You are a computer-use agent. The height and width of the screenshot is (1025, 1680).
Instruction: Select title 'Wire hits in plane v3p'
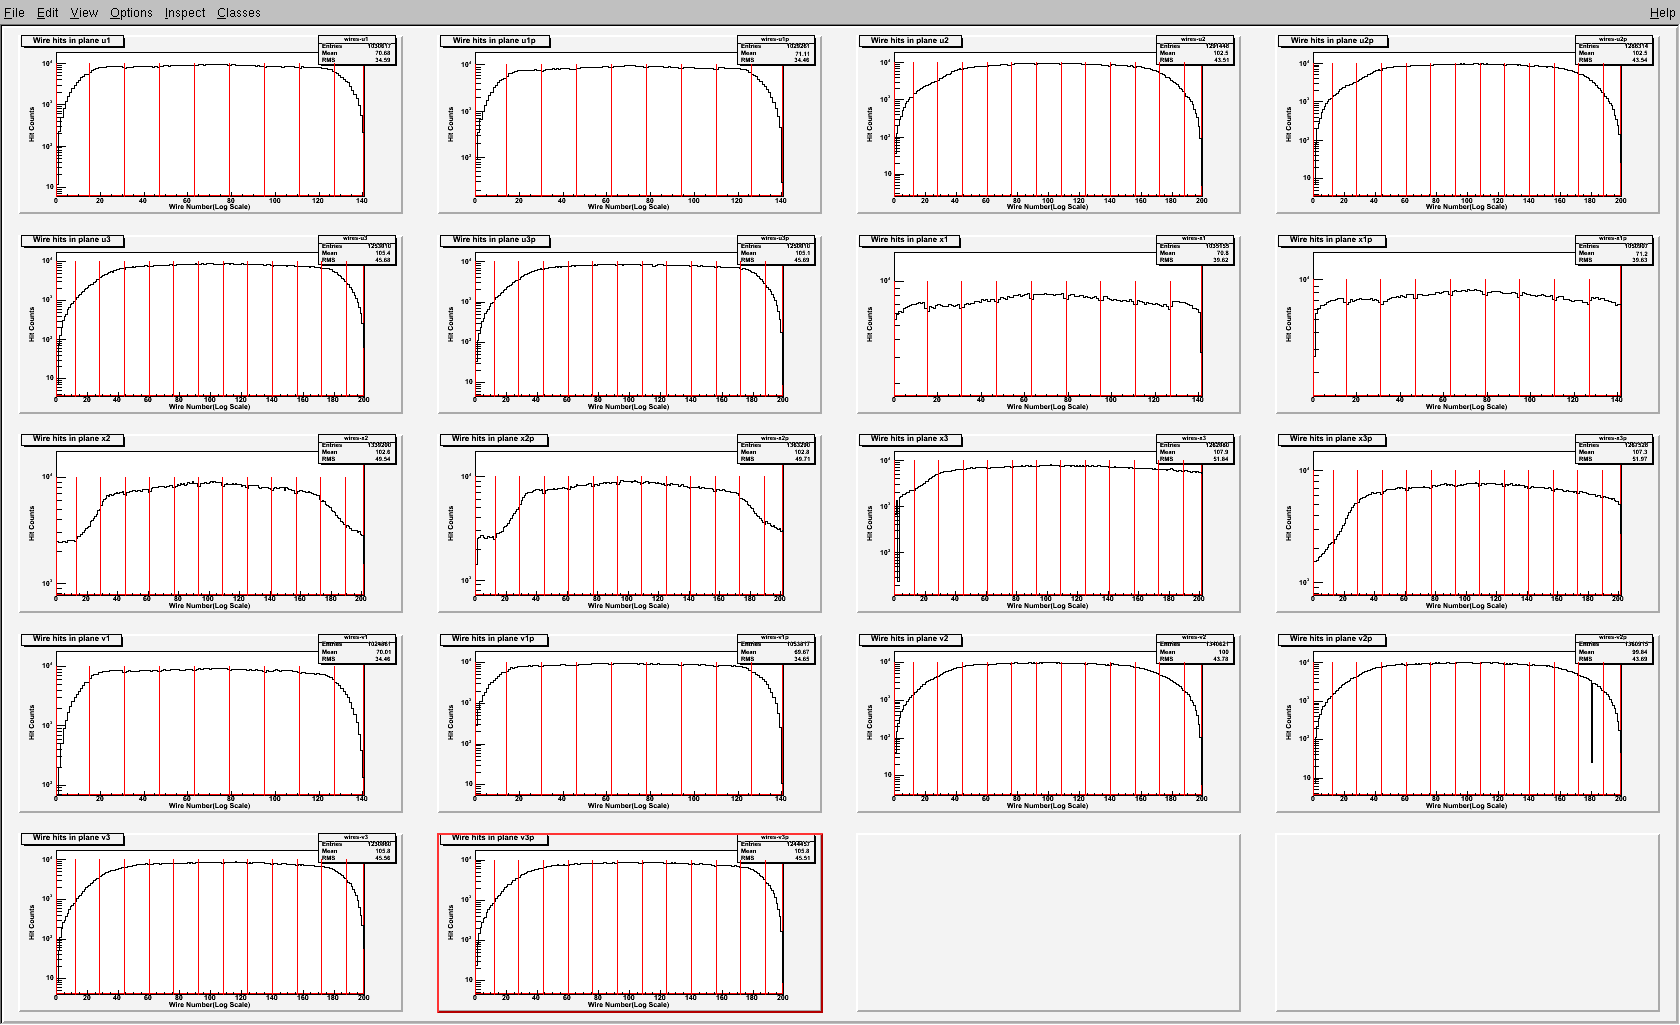494,838
